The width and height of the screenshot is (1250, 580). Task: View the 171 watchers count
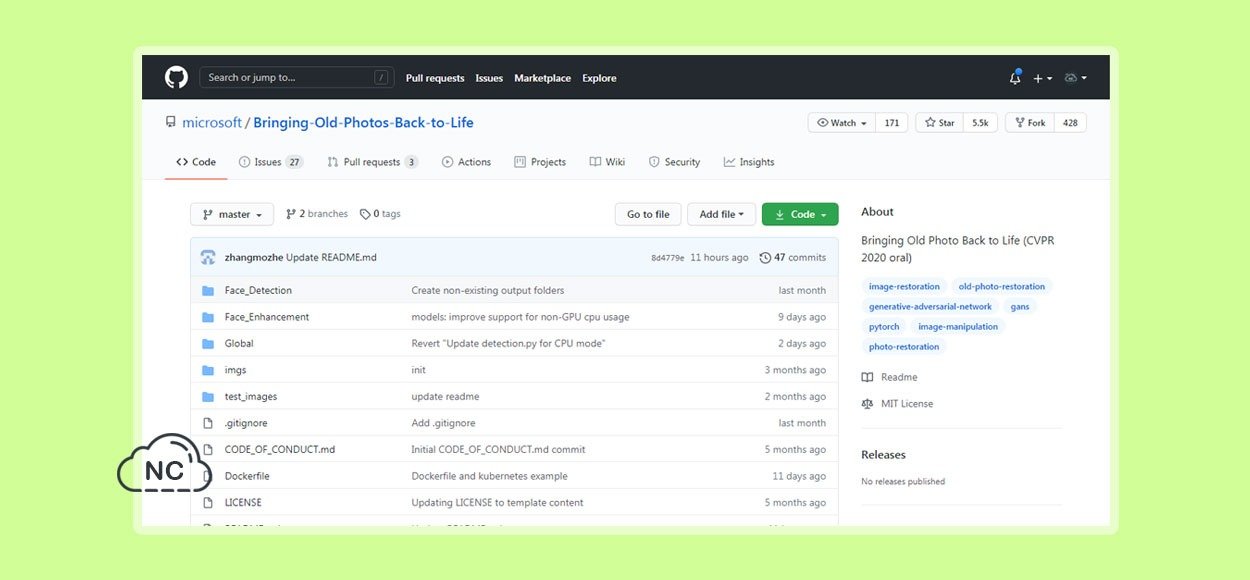point(892,123)
